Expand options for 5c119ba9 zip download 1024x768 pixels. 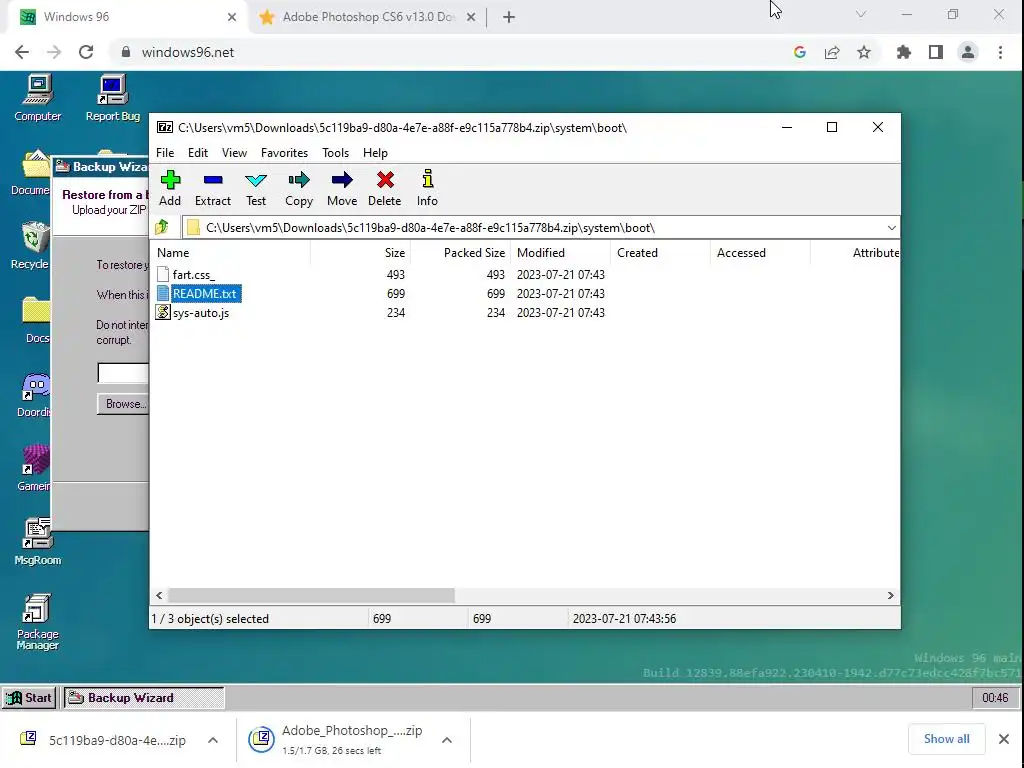pos(213,740)
